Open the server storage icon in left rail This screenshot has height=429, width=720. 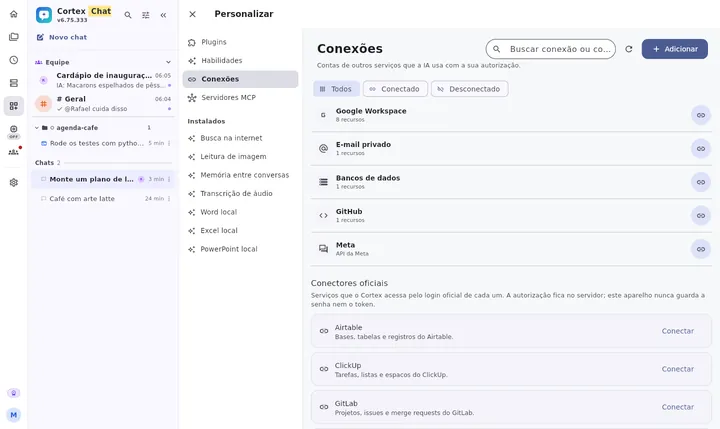14,83
